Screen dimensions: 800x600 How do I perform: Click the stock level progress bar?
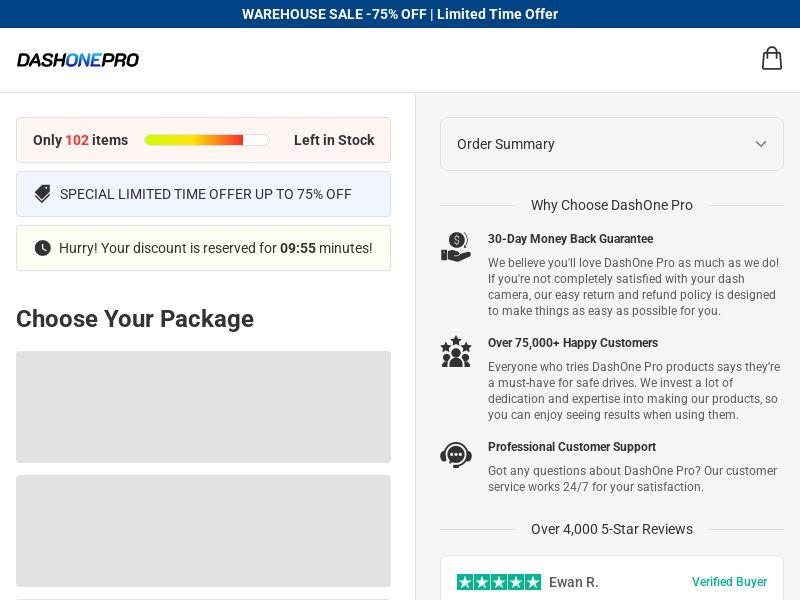[207, 140]
